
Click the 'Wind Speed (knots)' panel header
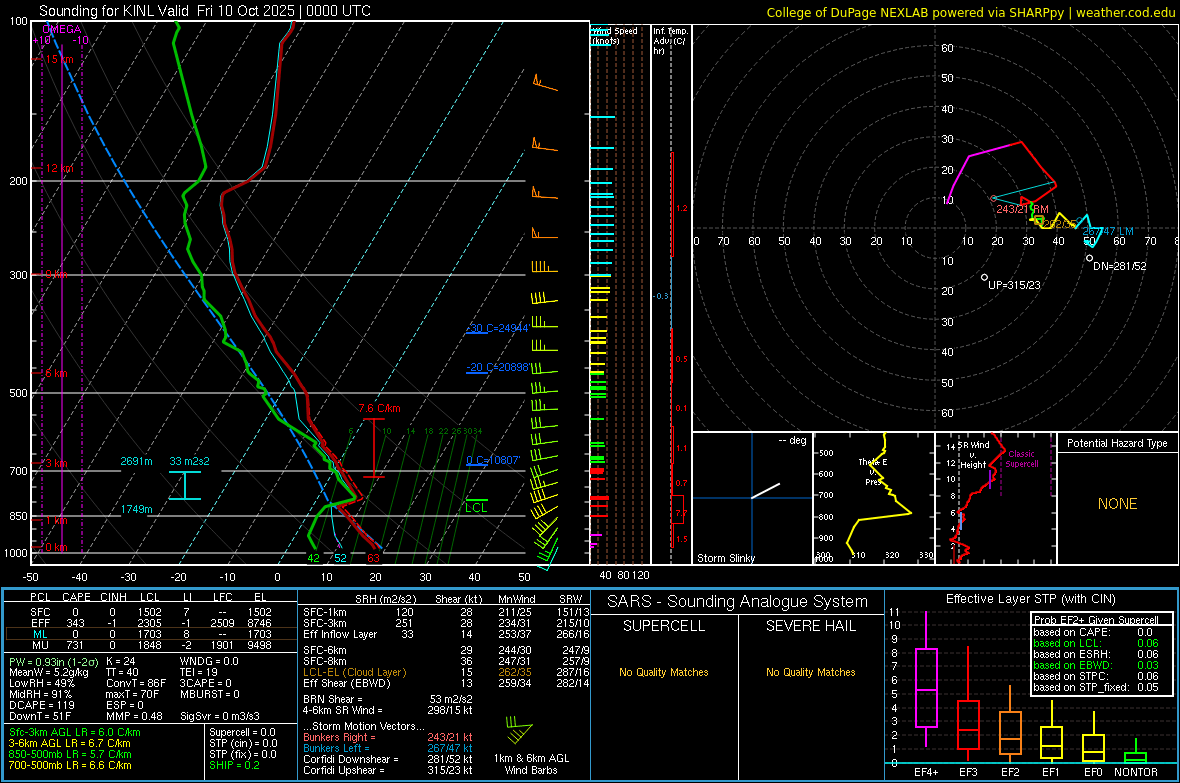(615, 35)
